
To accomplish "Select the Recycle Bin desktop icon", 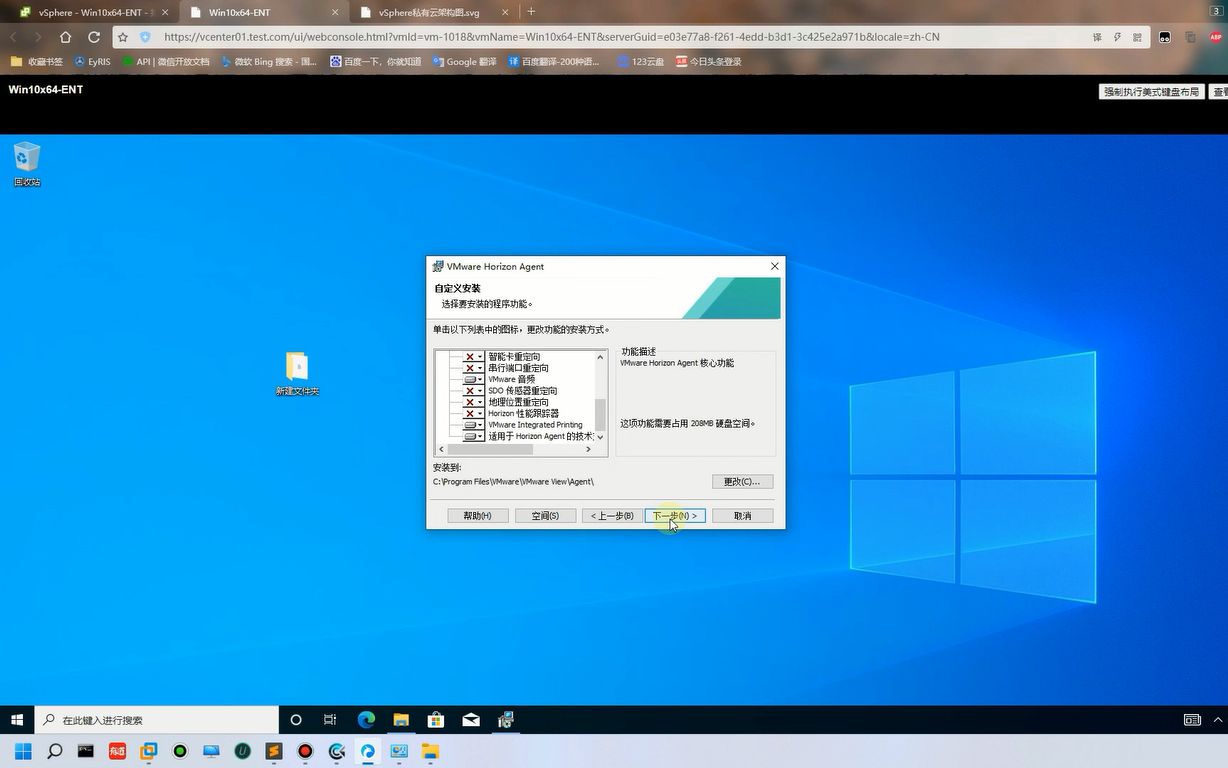I will (x=27, y=164).
